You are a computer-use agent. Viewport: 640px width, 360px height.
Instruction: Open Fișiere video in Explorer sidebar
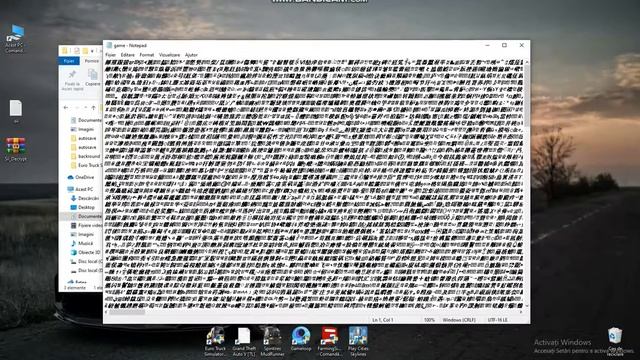click(86, 225)
